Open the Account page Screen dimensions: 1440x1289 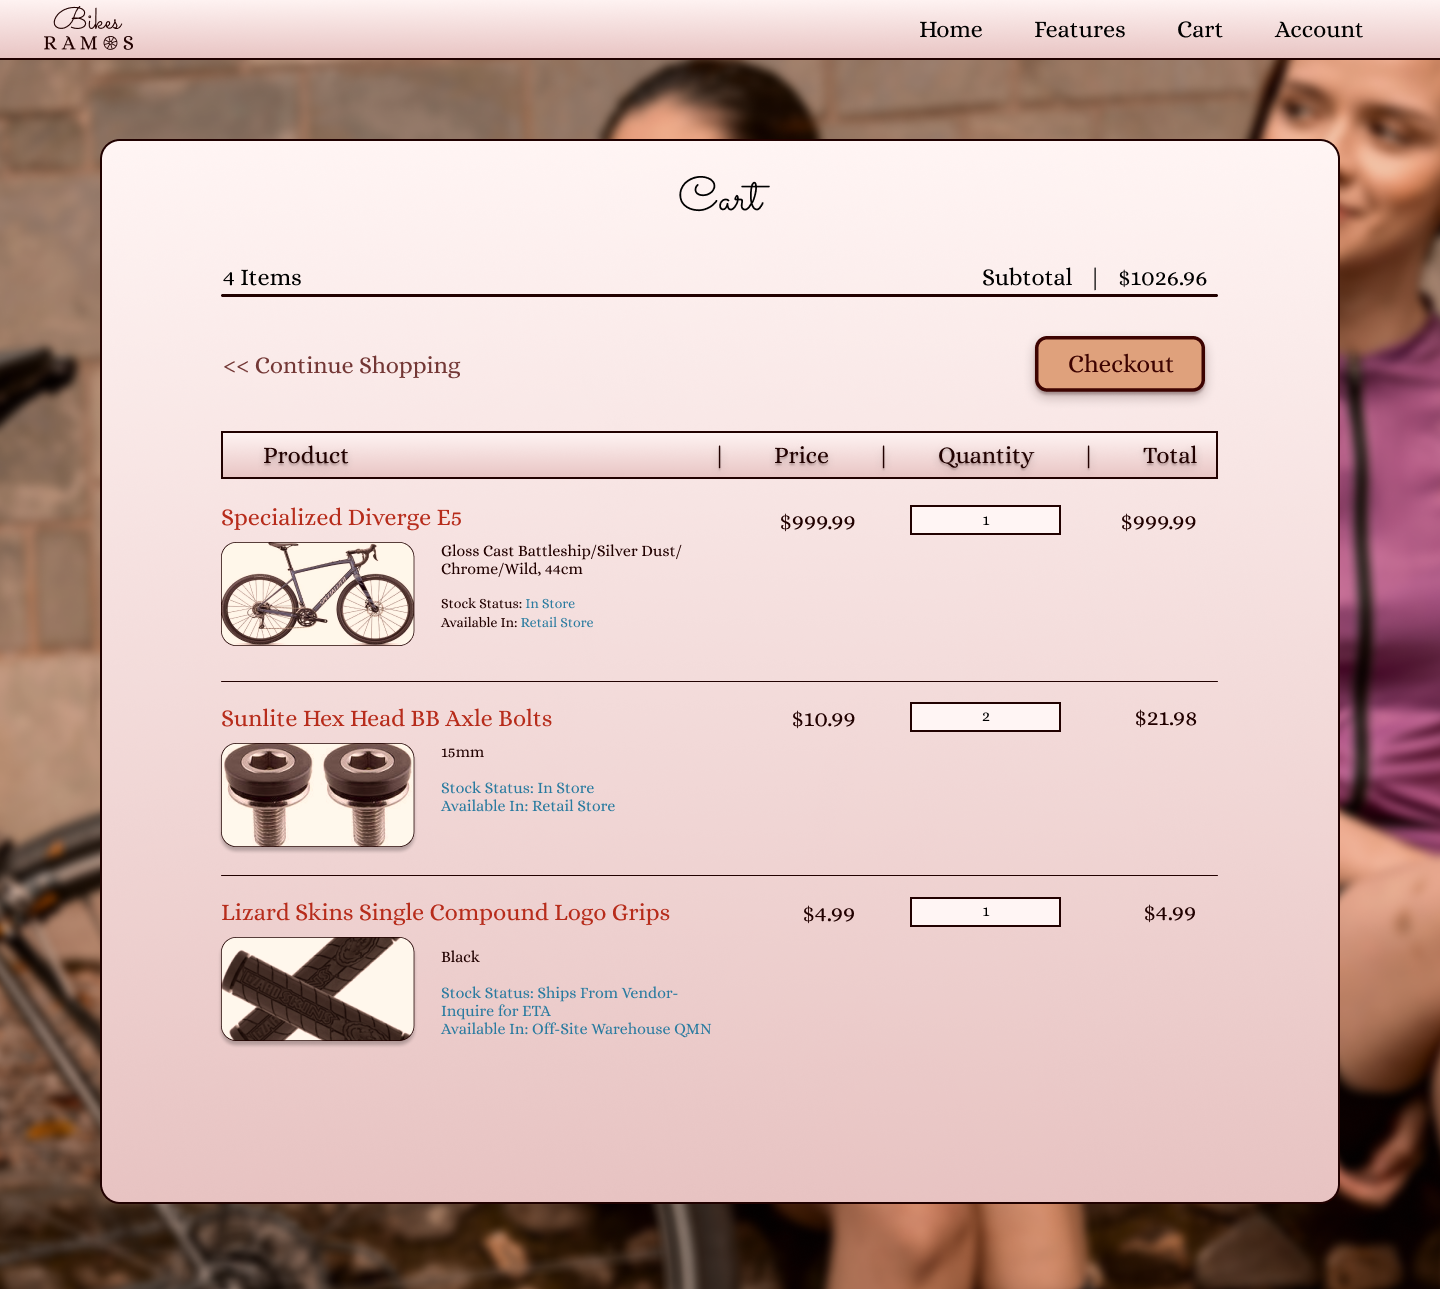click(1318, 30)
